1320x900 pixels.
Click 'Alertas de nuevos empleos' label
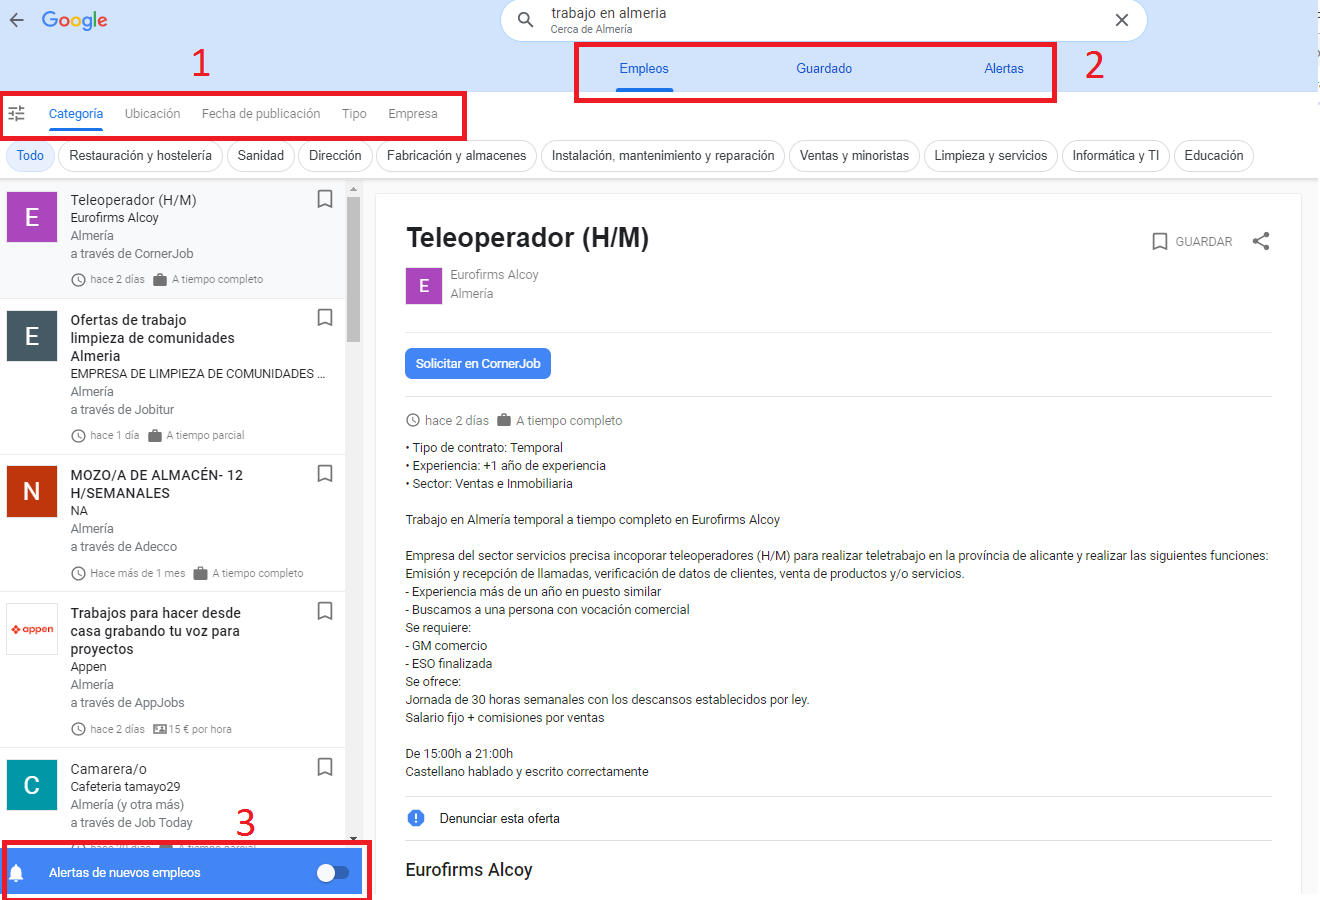tap(125, 873)
